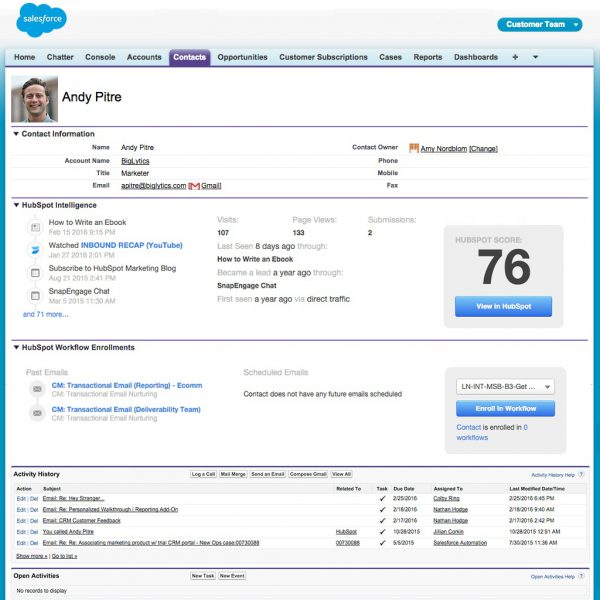Click Andy Pitre's profile photo
600x600 pixels.
tap(34, 99)
